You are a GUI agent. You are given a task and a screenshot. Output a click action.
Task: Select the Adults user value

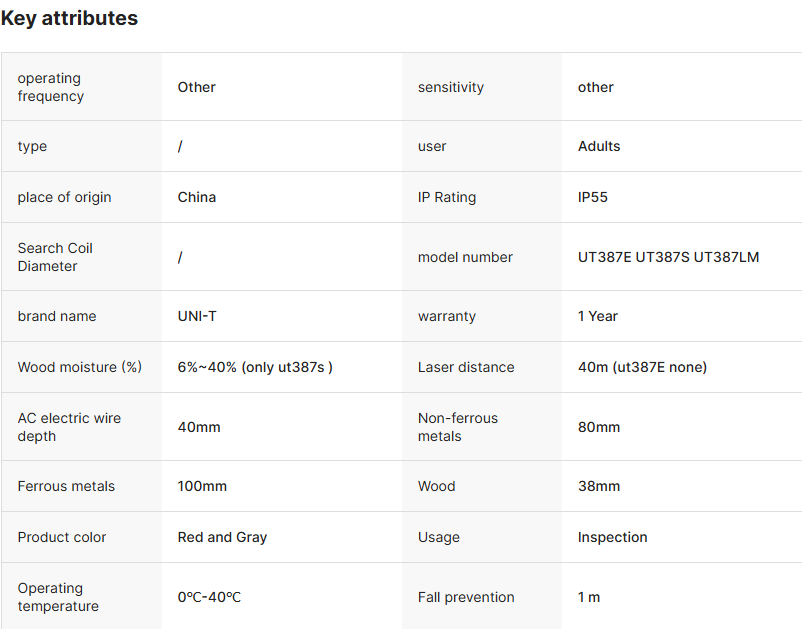(x=599, y=146)
